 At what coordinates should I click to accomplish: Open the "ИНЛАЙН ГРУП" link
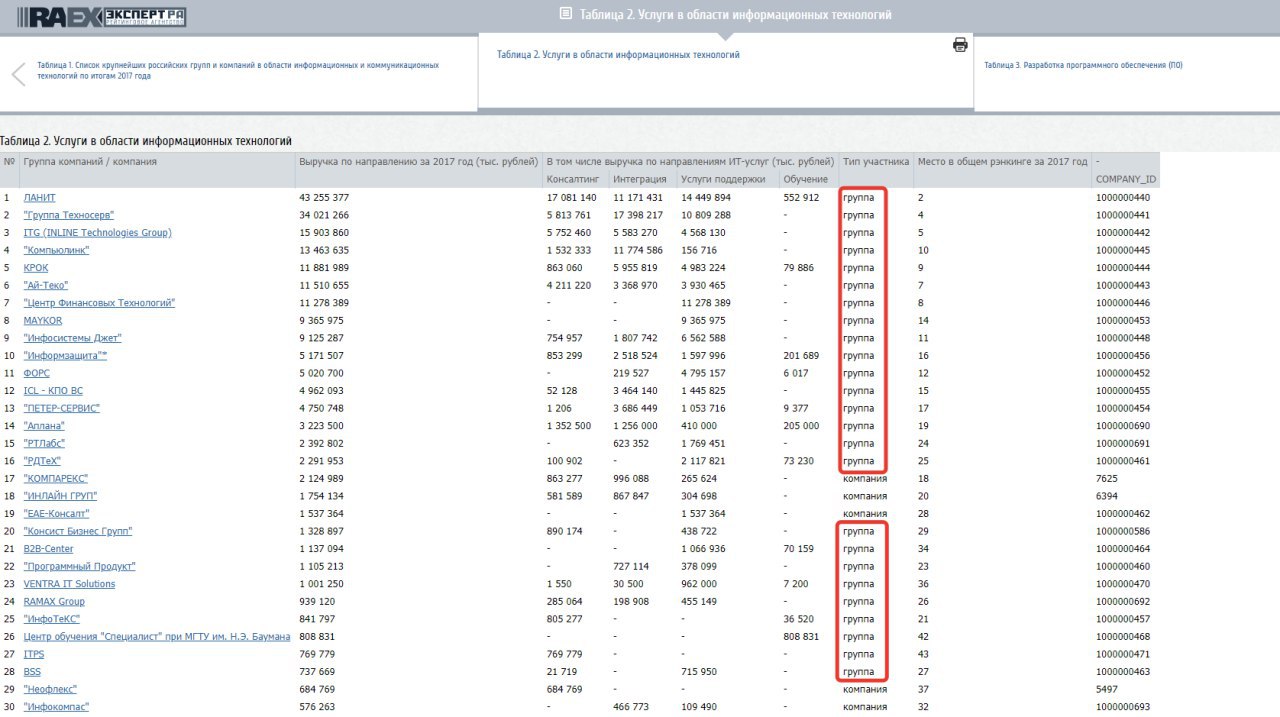[x=60, y=496]
